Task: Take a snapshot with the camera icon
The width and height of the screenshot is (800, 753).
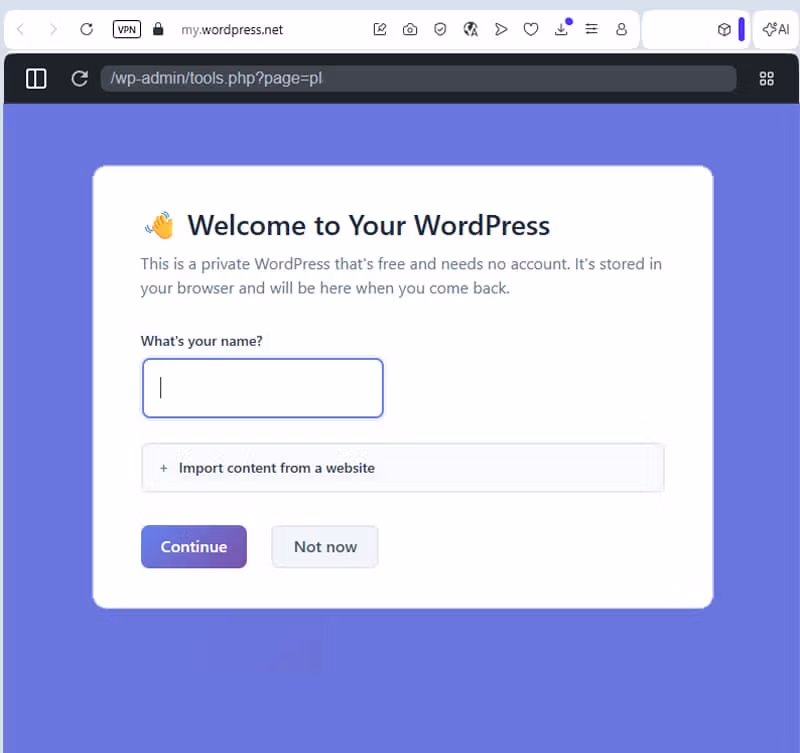Action: tap(410, 30)
